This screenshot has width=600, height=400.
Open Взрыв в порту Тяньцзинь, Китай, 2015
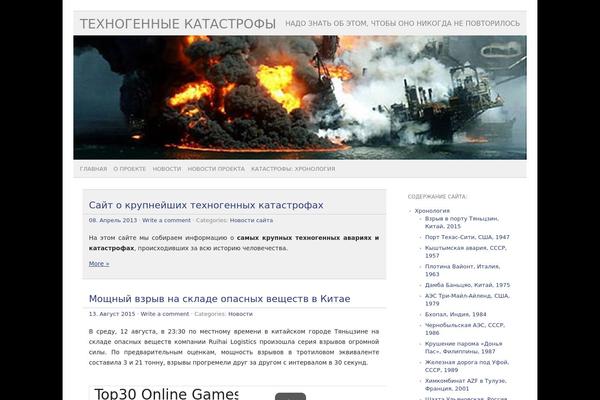[x=461, y=222]
